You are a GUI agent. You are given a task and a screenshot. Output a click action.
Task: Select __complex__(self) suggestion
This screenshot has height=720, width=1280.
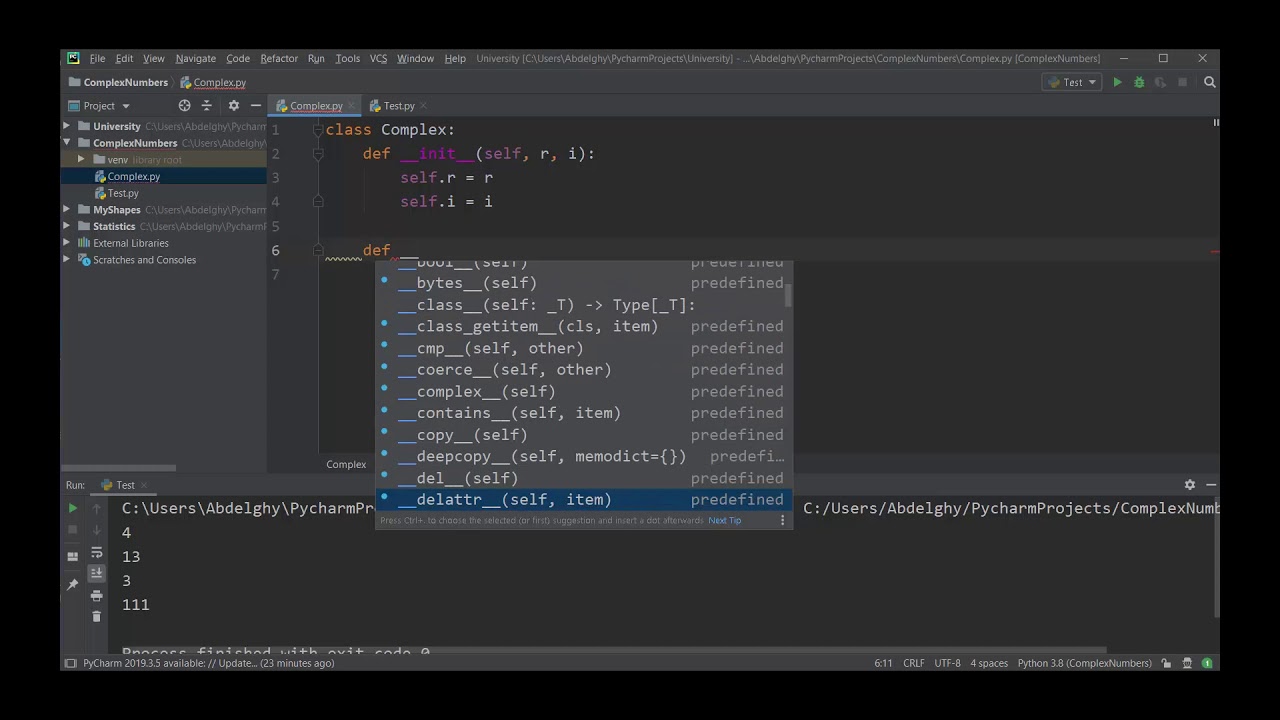point(583,391)
